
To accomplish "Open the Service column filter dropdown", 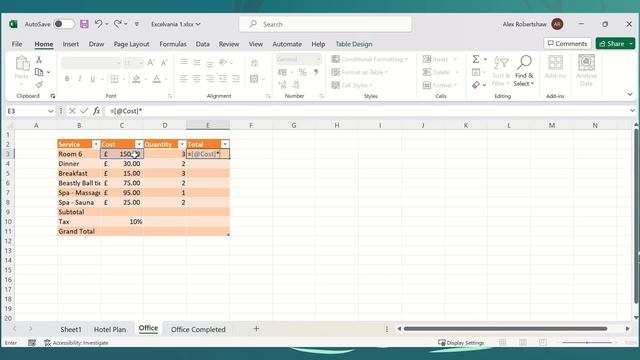I will (96, 144).
